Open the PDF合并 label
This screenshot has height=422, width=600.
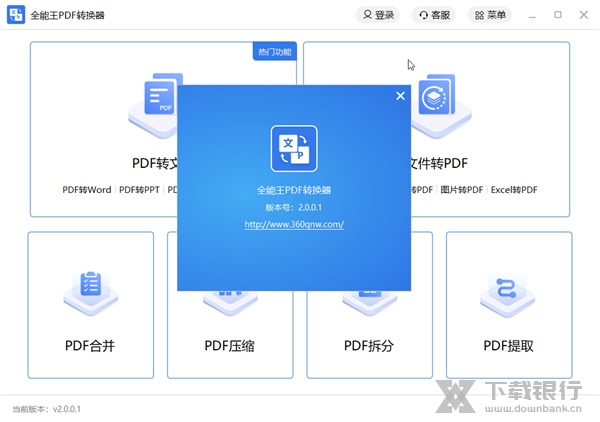90,346
